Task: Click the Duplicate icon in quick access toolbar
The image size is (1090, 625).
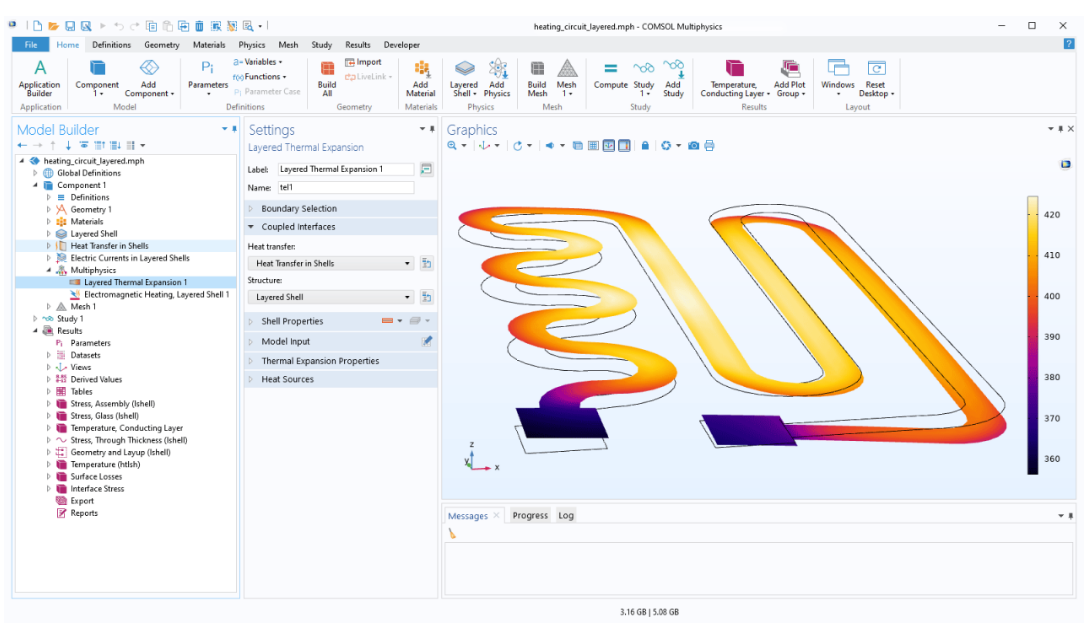Action: click(x=184, y=26)
